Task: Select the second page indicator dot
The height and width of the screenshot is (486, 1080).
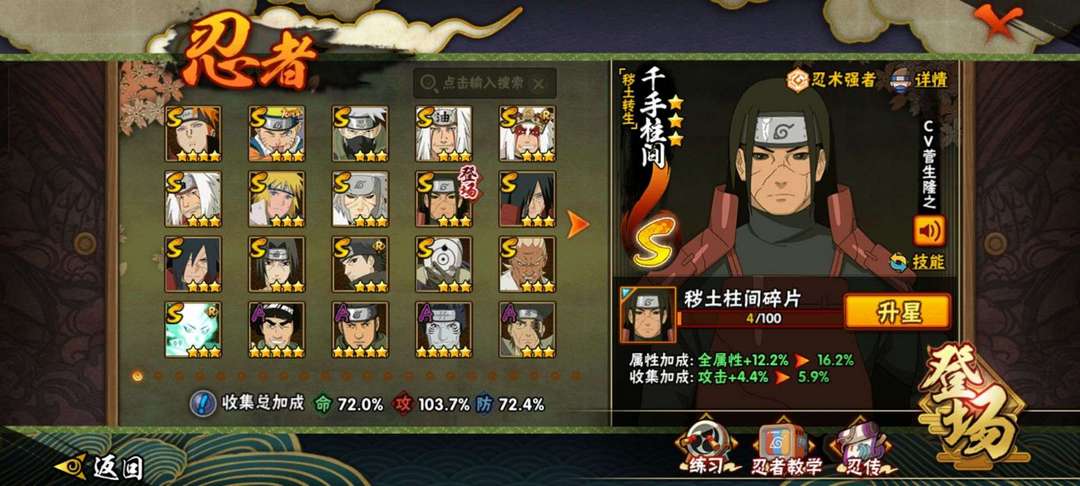Action: coord(160,376)
